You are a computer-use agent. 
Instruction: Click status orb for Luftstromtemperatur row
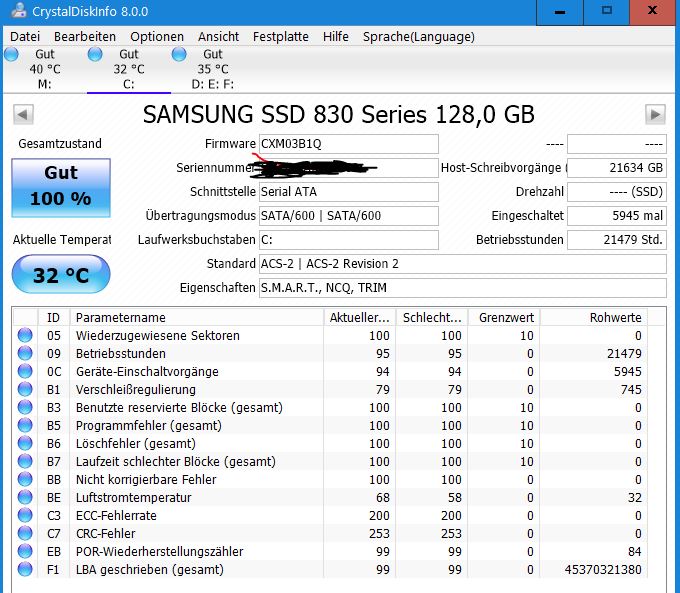pos(25,497)
